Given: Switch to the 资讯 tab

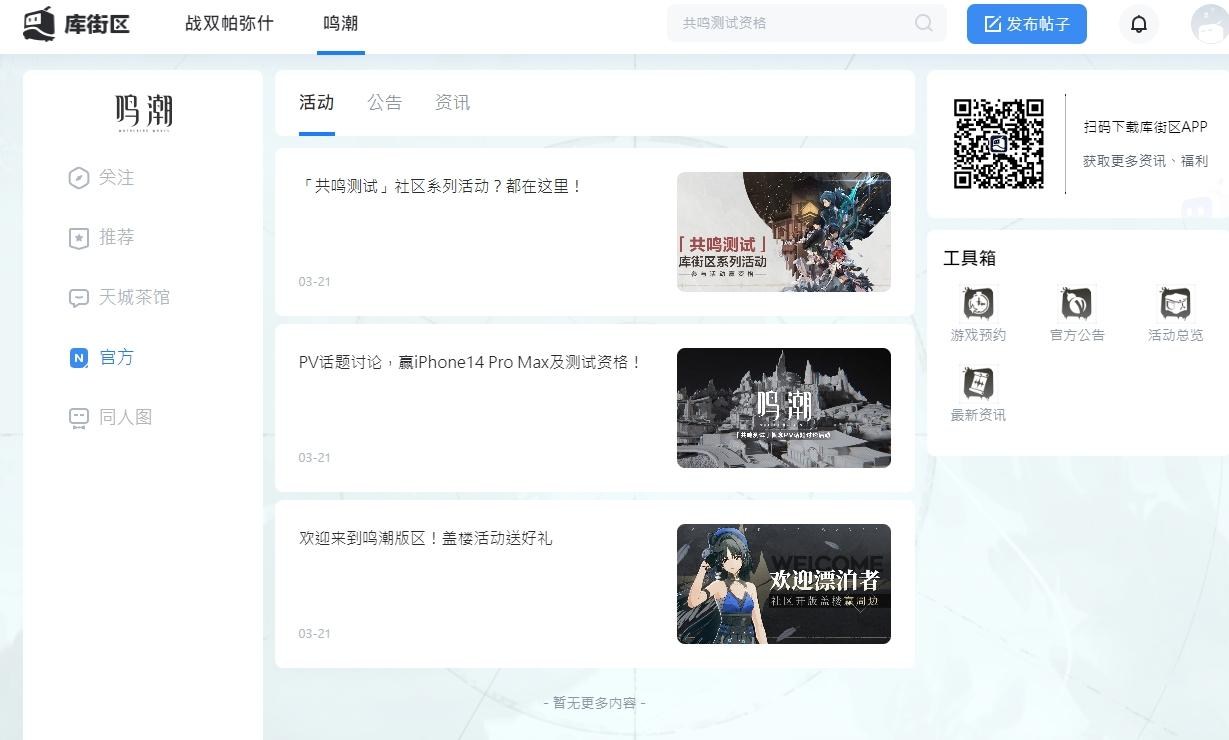Looking at the screenshot, I should pyautogui.click(x=452, y=102).
